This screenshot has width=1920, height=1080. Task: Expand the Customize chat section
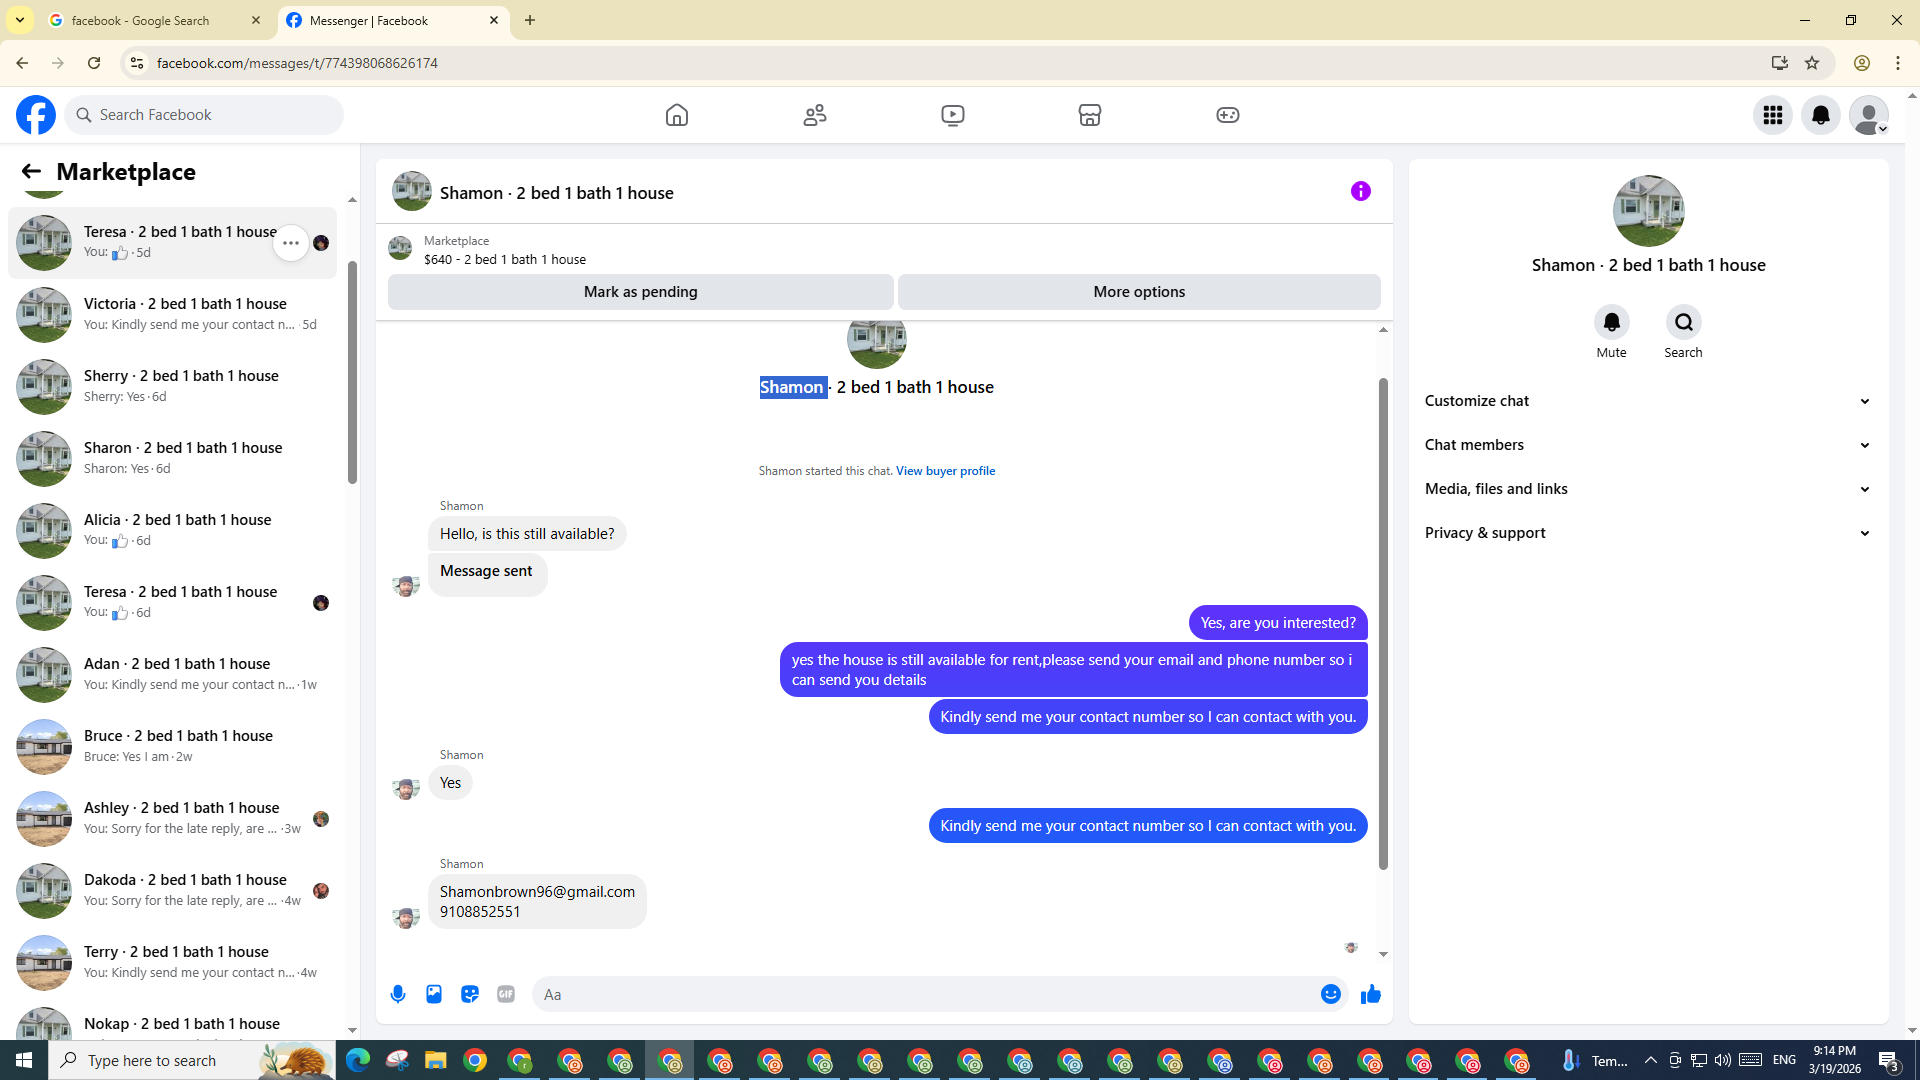1648,401
